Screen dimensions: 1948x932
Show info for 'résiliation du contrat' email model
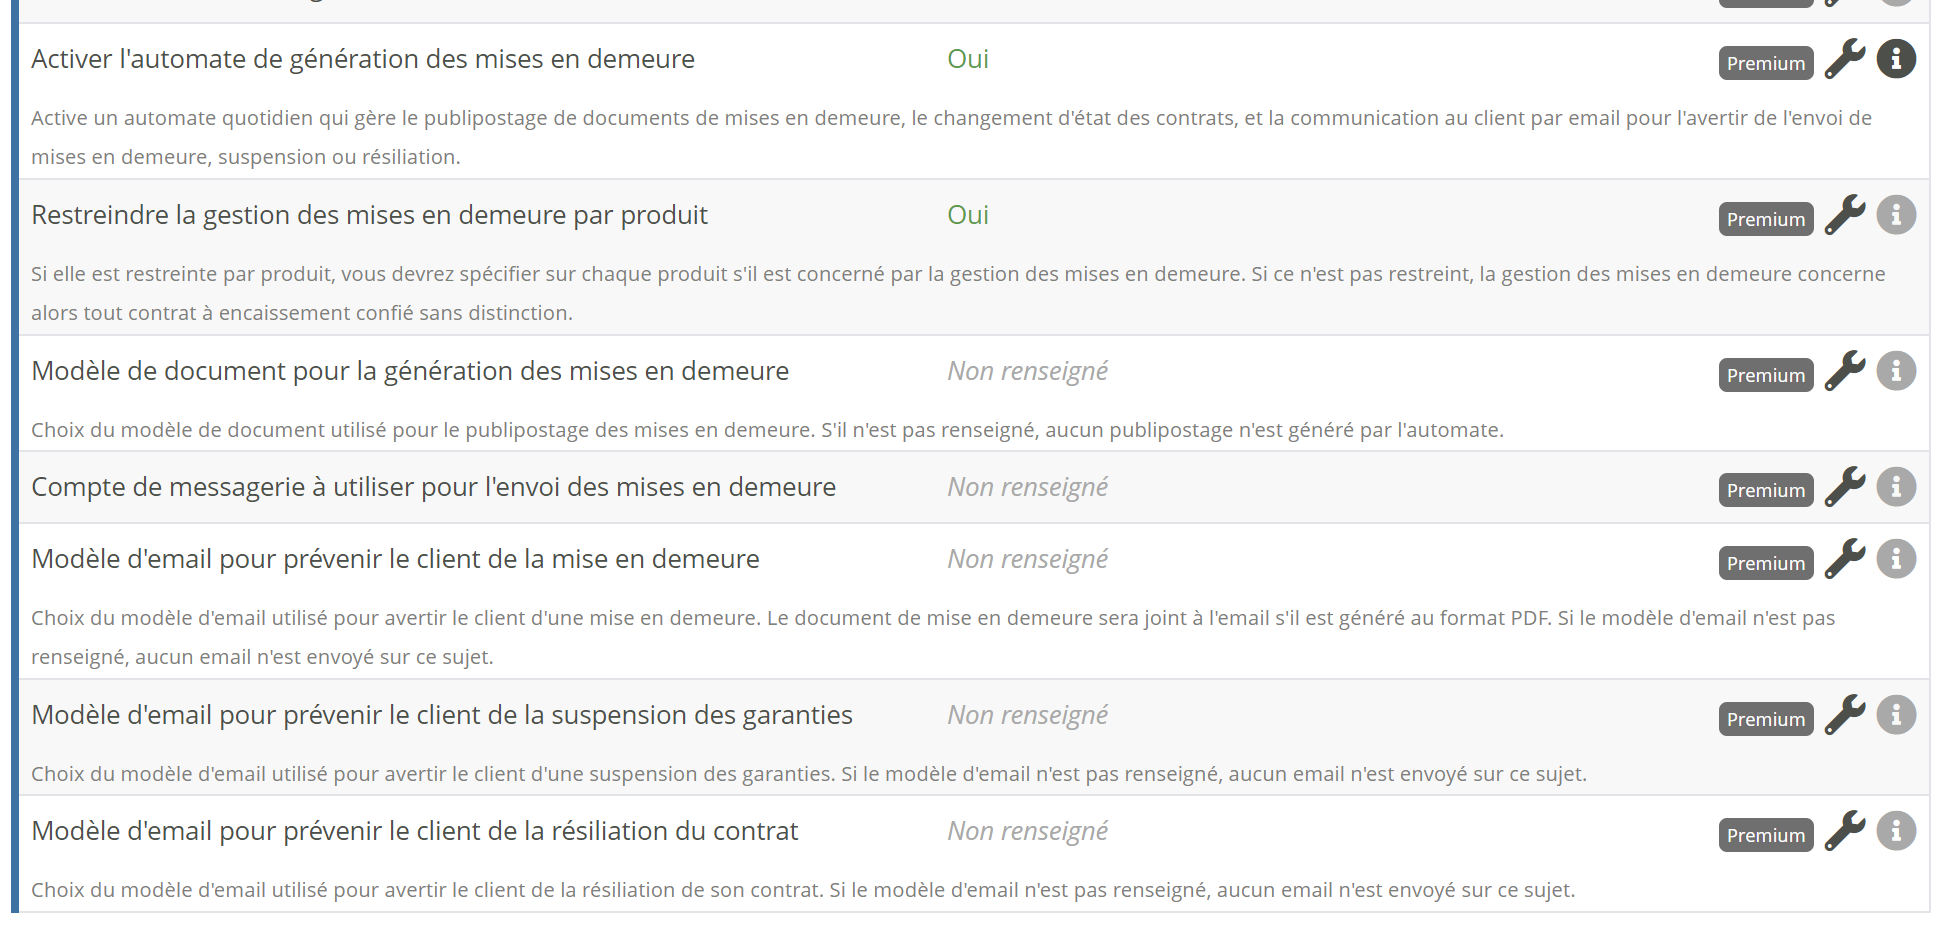(x=1896, y=831)
